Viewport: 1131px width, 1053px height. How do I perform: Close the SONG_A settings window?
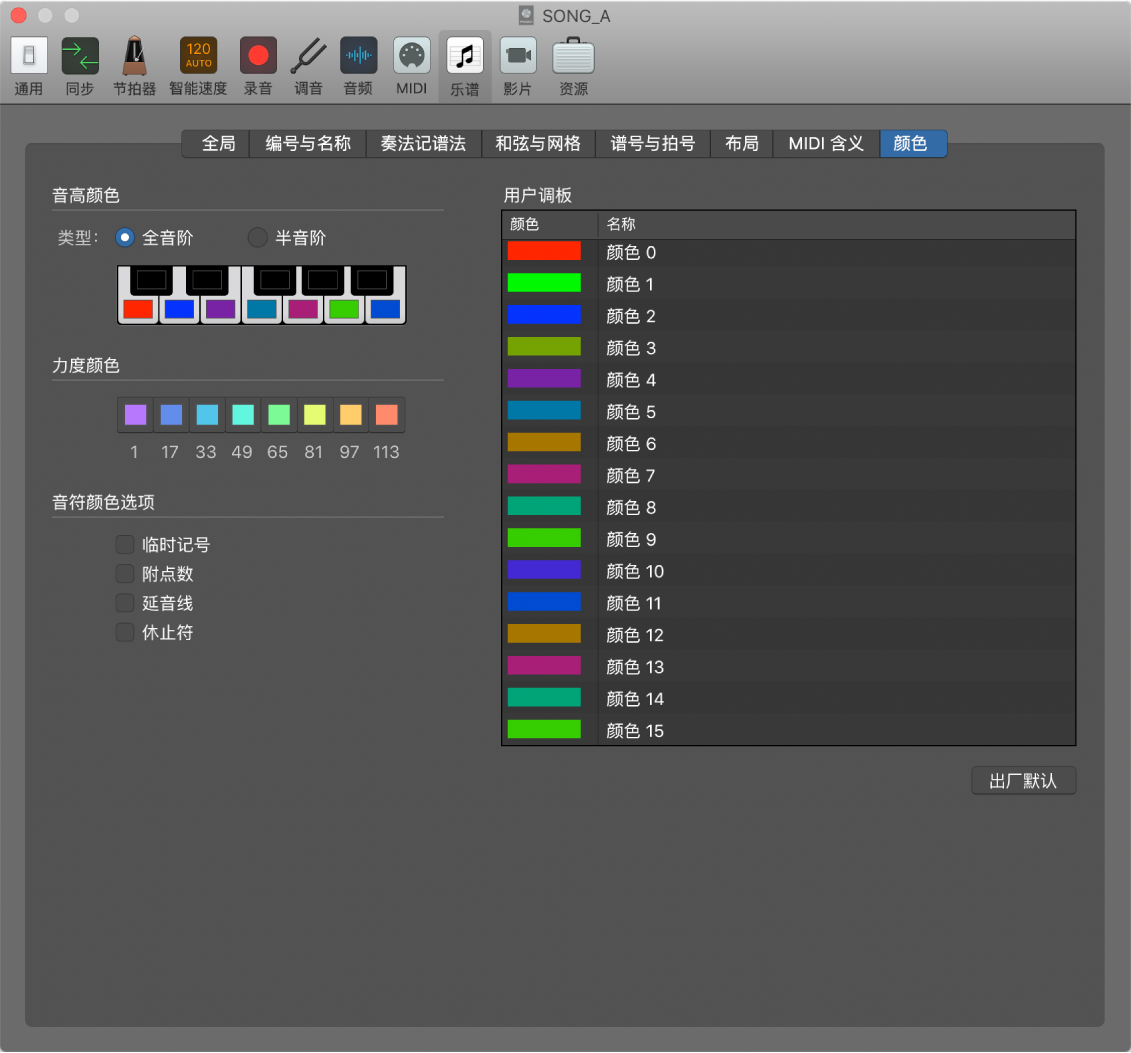(19, 15)
